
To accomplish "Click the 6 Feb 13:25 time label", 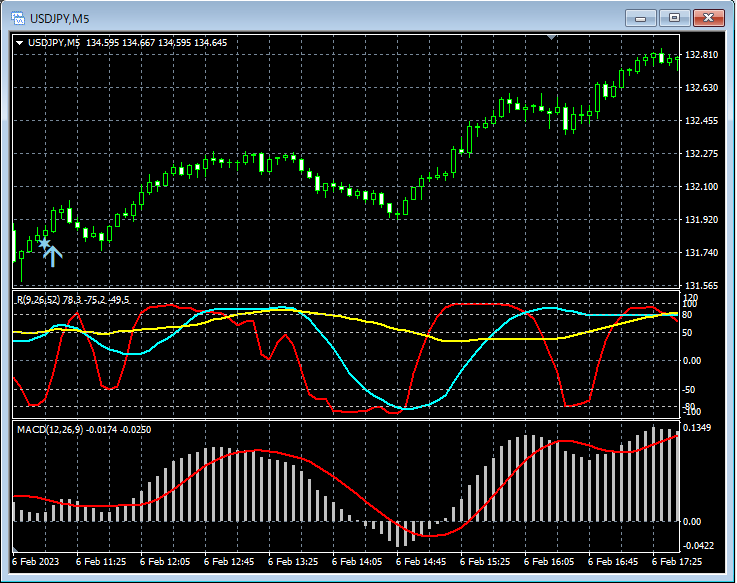I will [293, 561].
